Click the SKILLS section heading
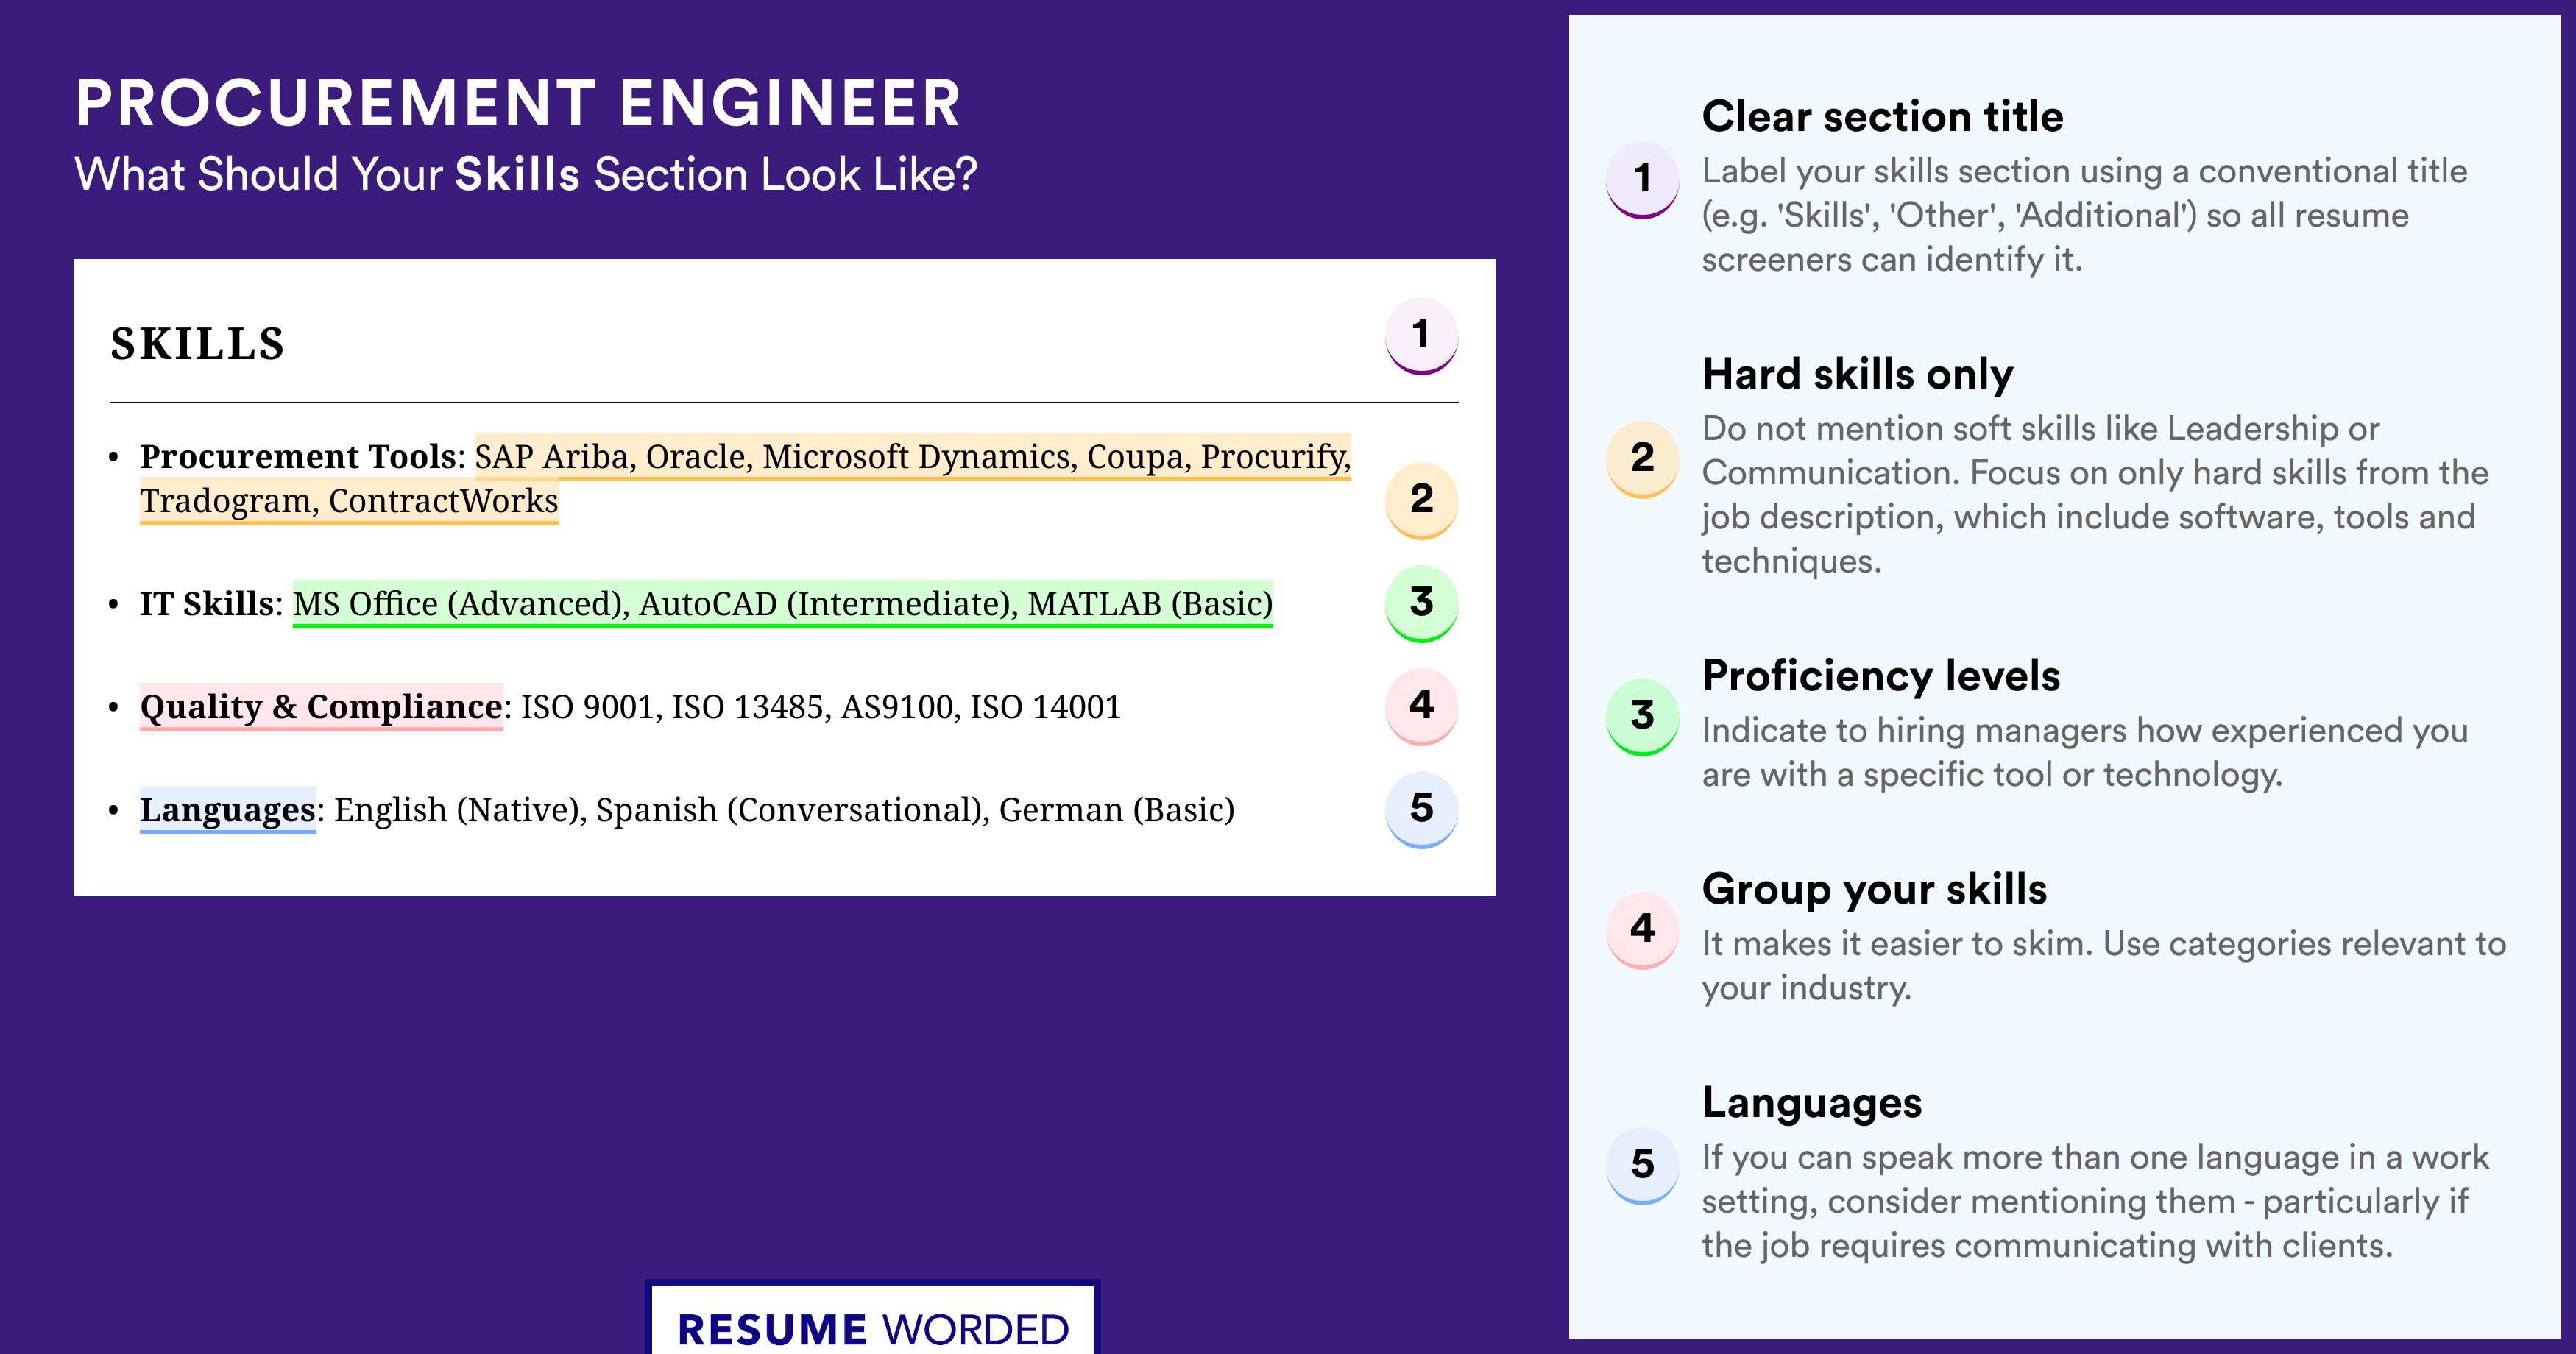 198,345
